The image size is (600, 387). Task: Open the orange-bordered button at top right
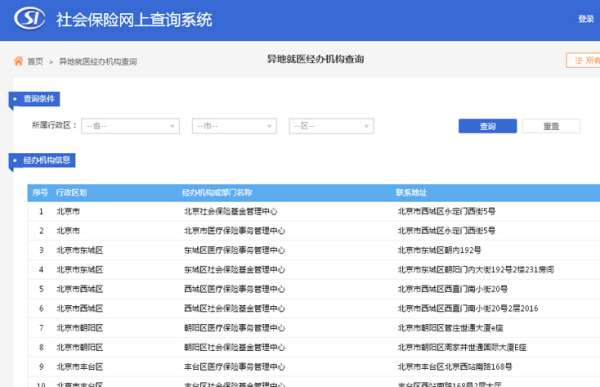pos(583,60)
